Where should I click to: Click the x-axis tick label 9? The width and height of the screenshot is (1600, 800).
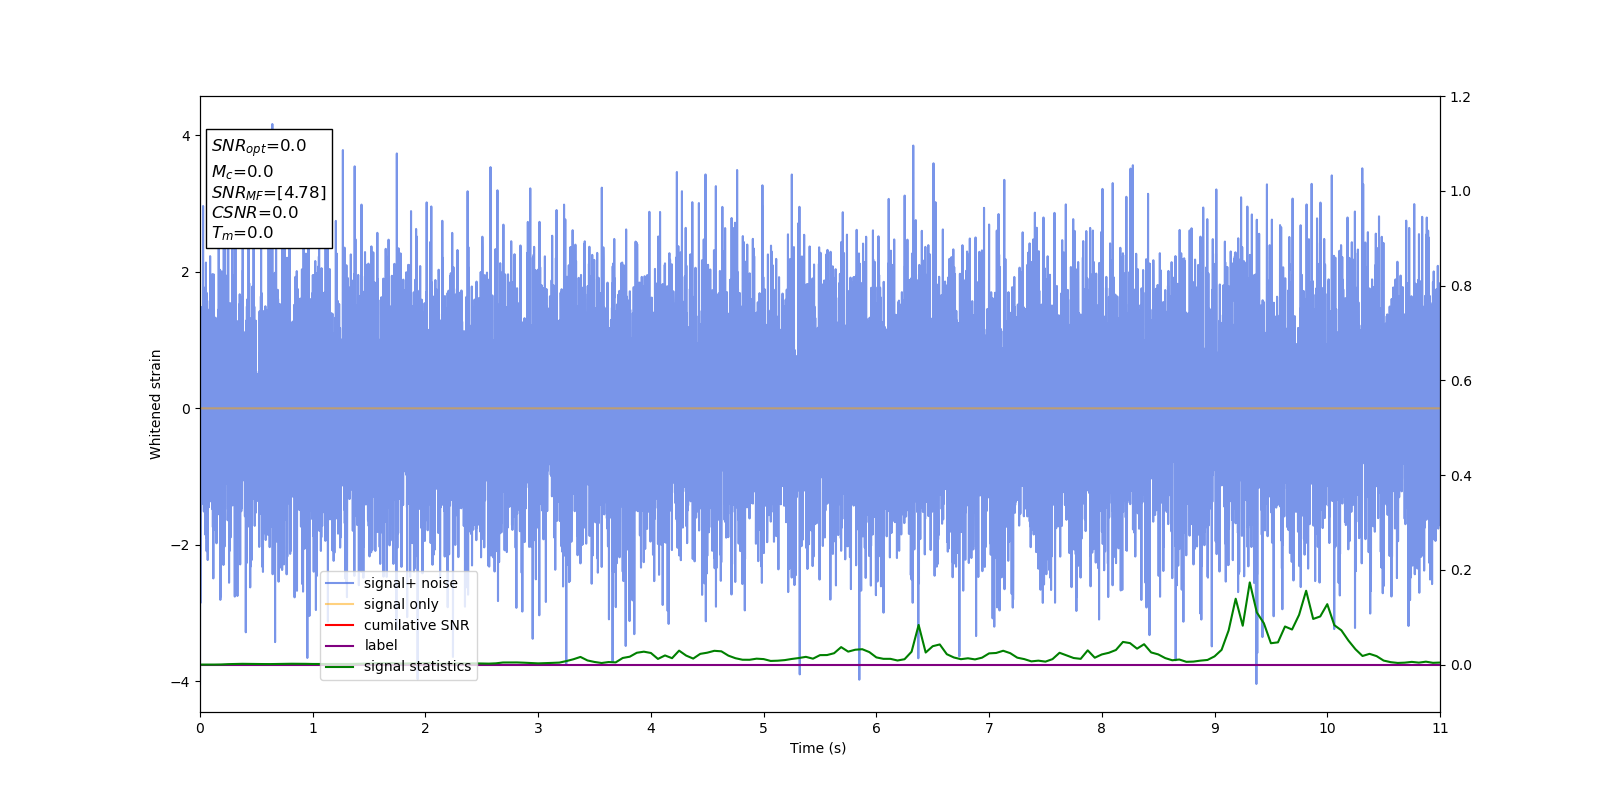coord(1215,728)
